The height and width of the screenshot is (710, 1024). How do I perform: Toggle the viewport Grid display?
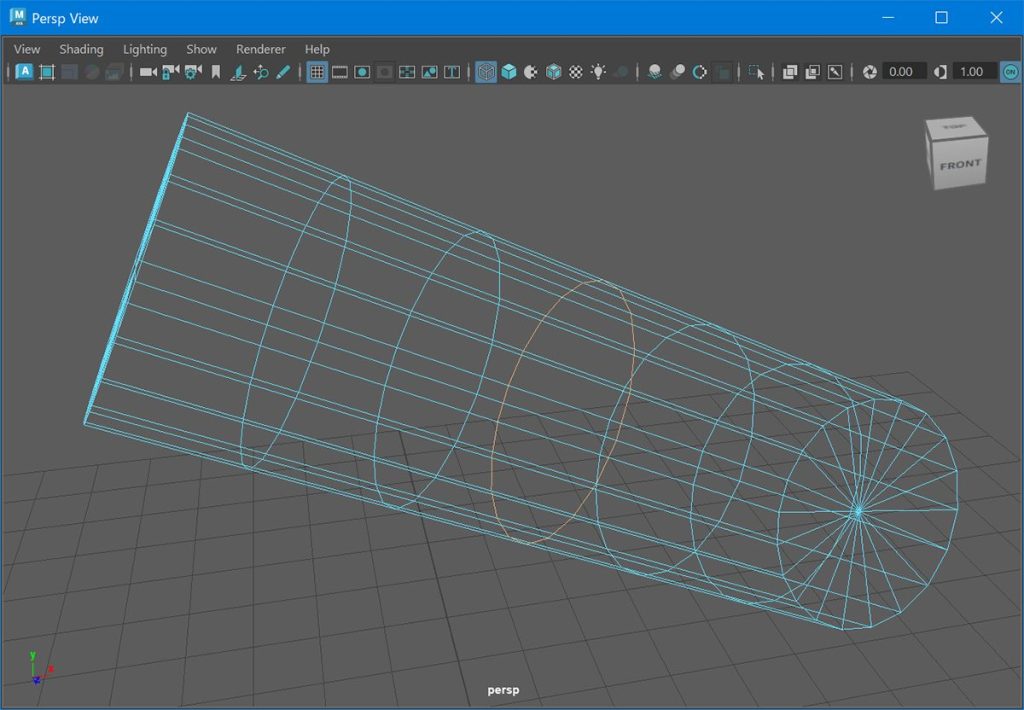[317, 72]
